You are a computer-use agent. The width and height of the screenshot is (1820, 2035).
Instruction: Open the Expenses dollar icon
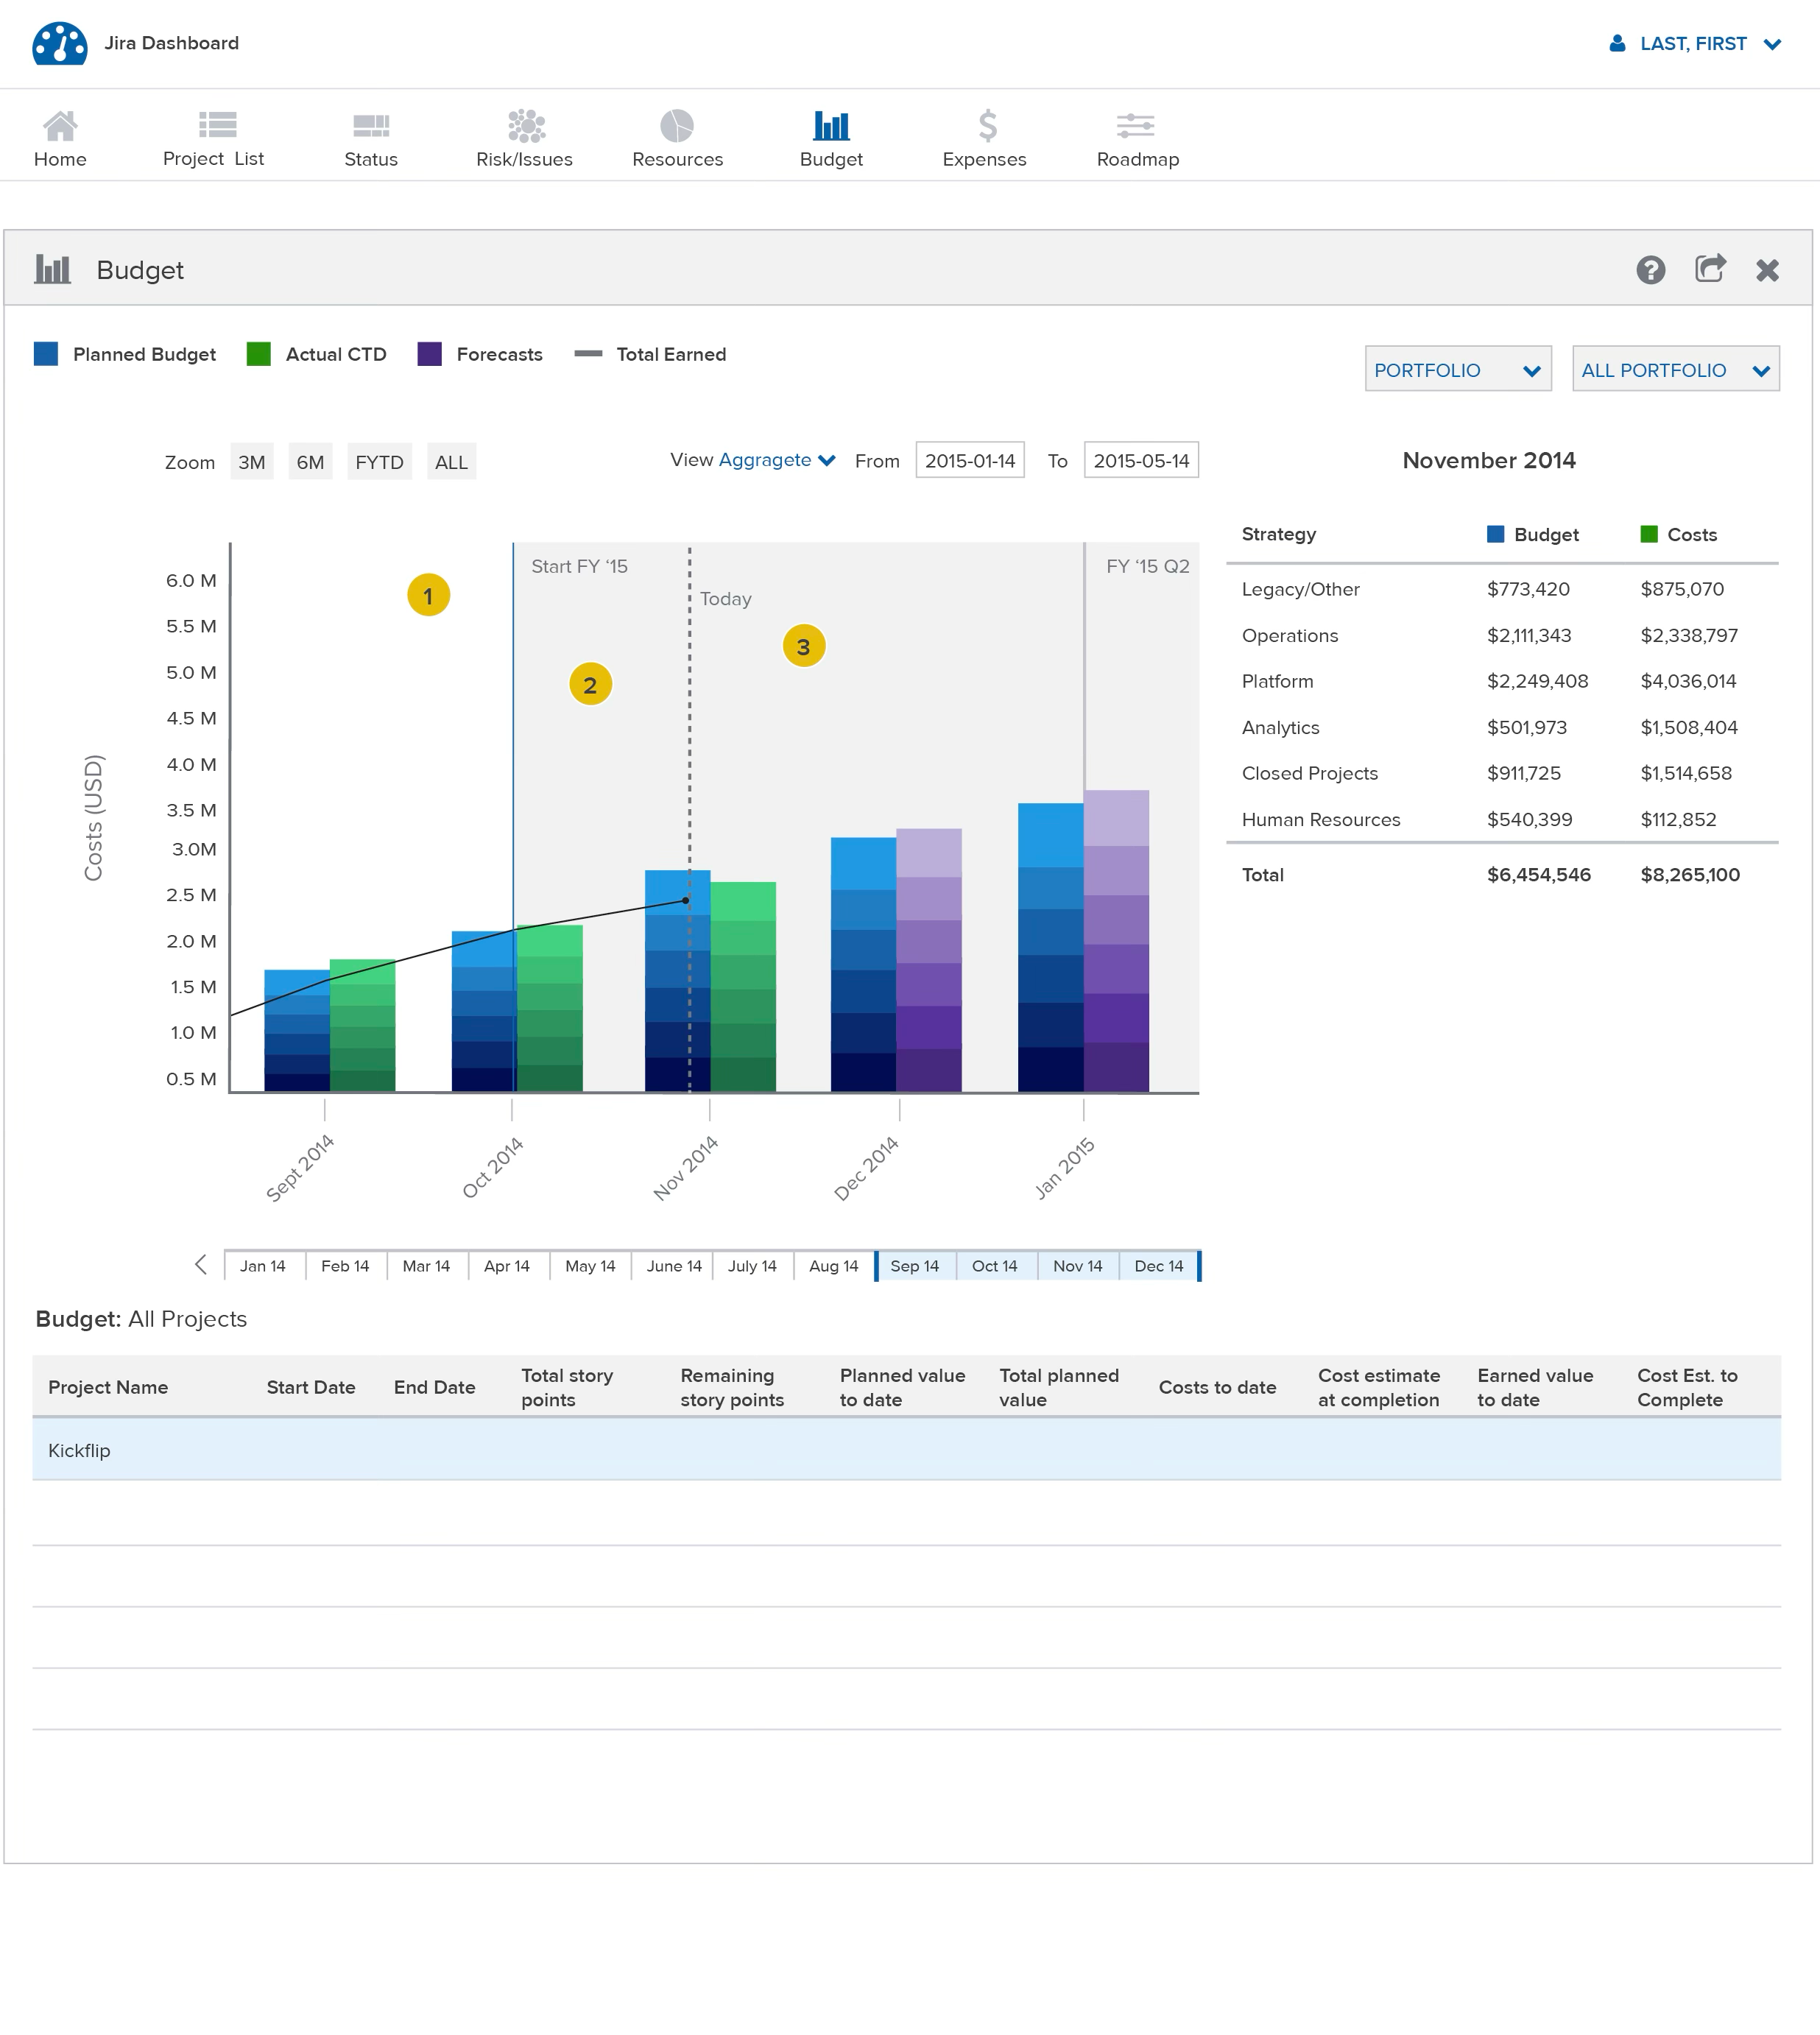[x=986, y=126]
